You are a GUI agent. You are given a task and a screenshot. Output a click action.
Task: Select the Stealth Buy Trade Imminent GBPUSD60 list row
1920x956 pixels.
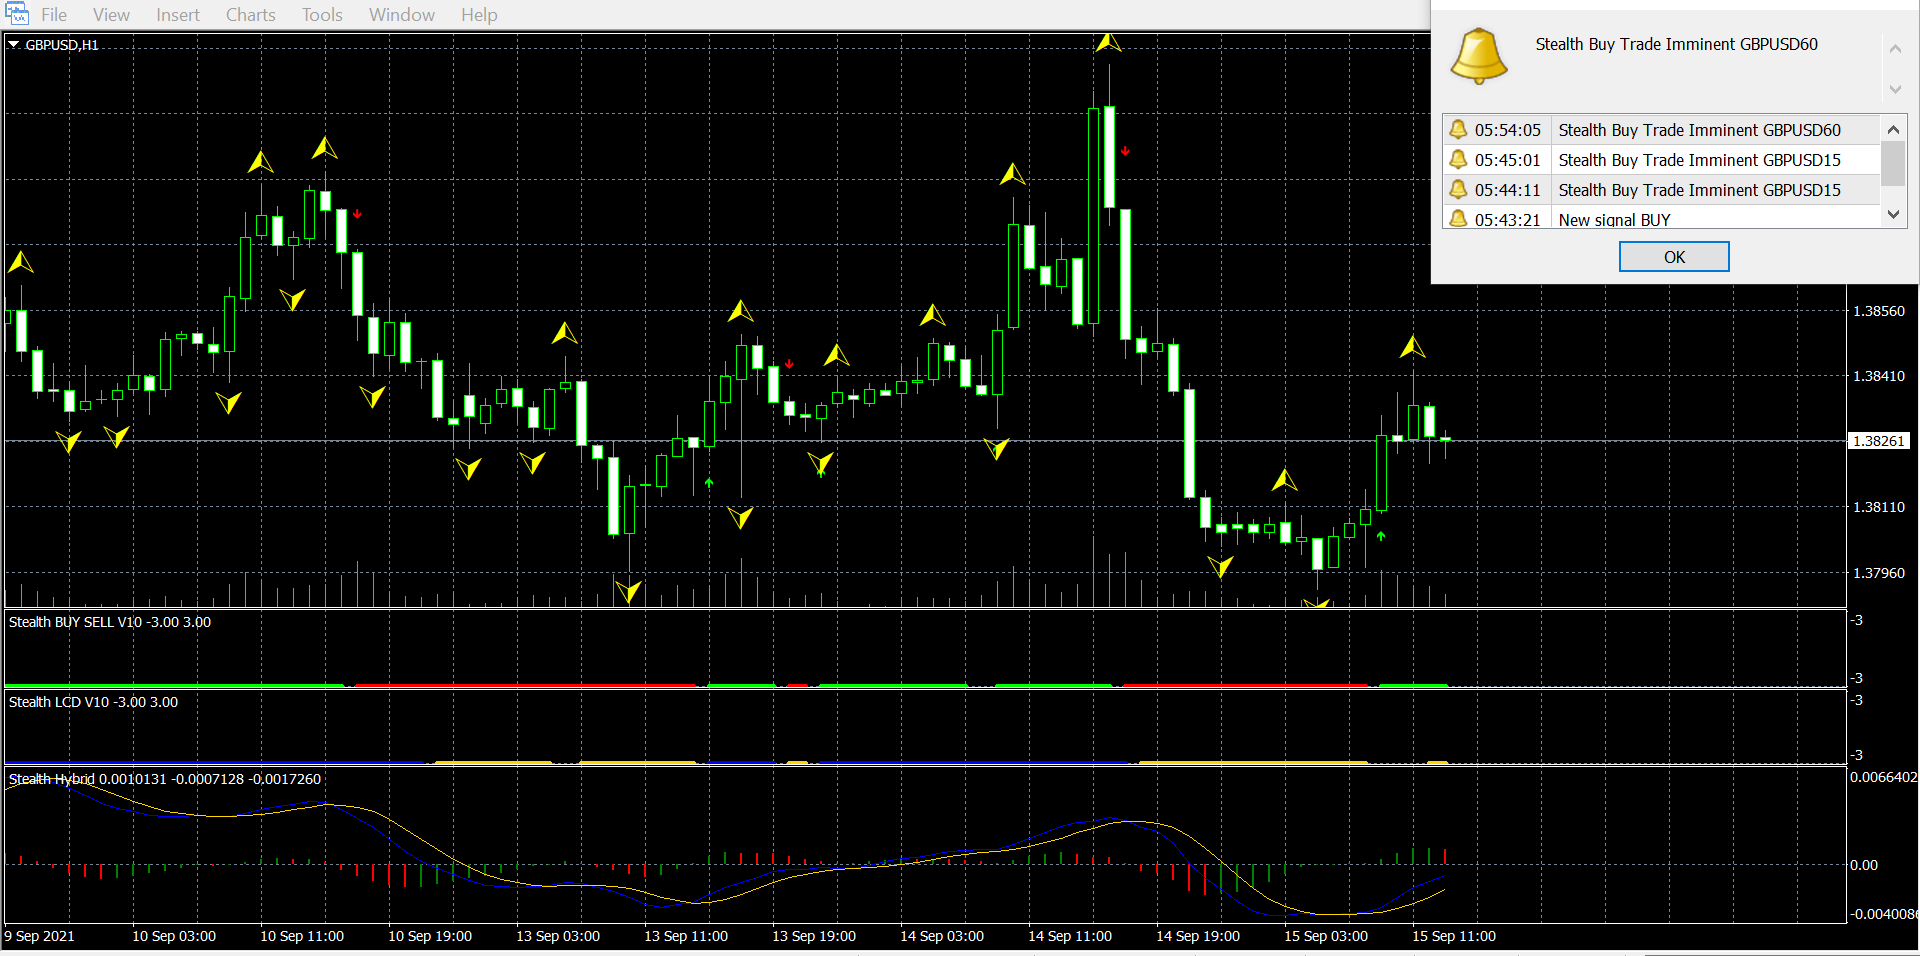point(1698,130)
